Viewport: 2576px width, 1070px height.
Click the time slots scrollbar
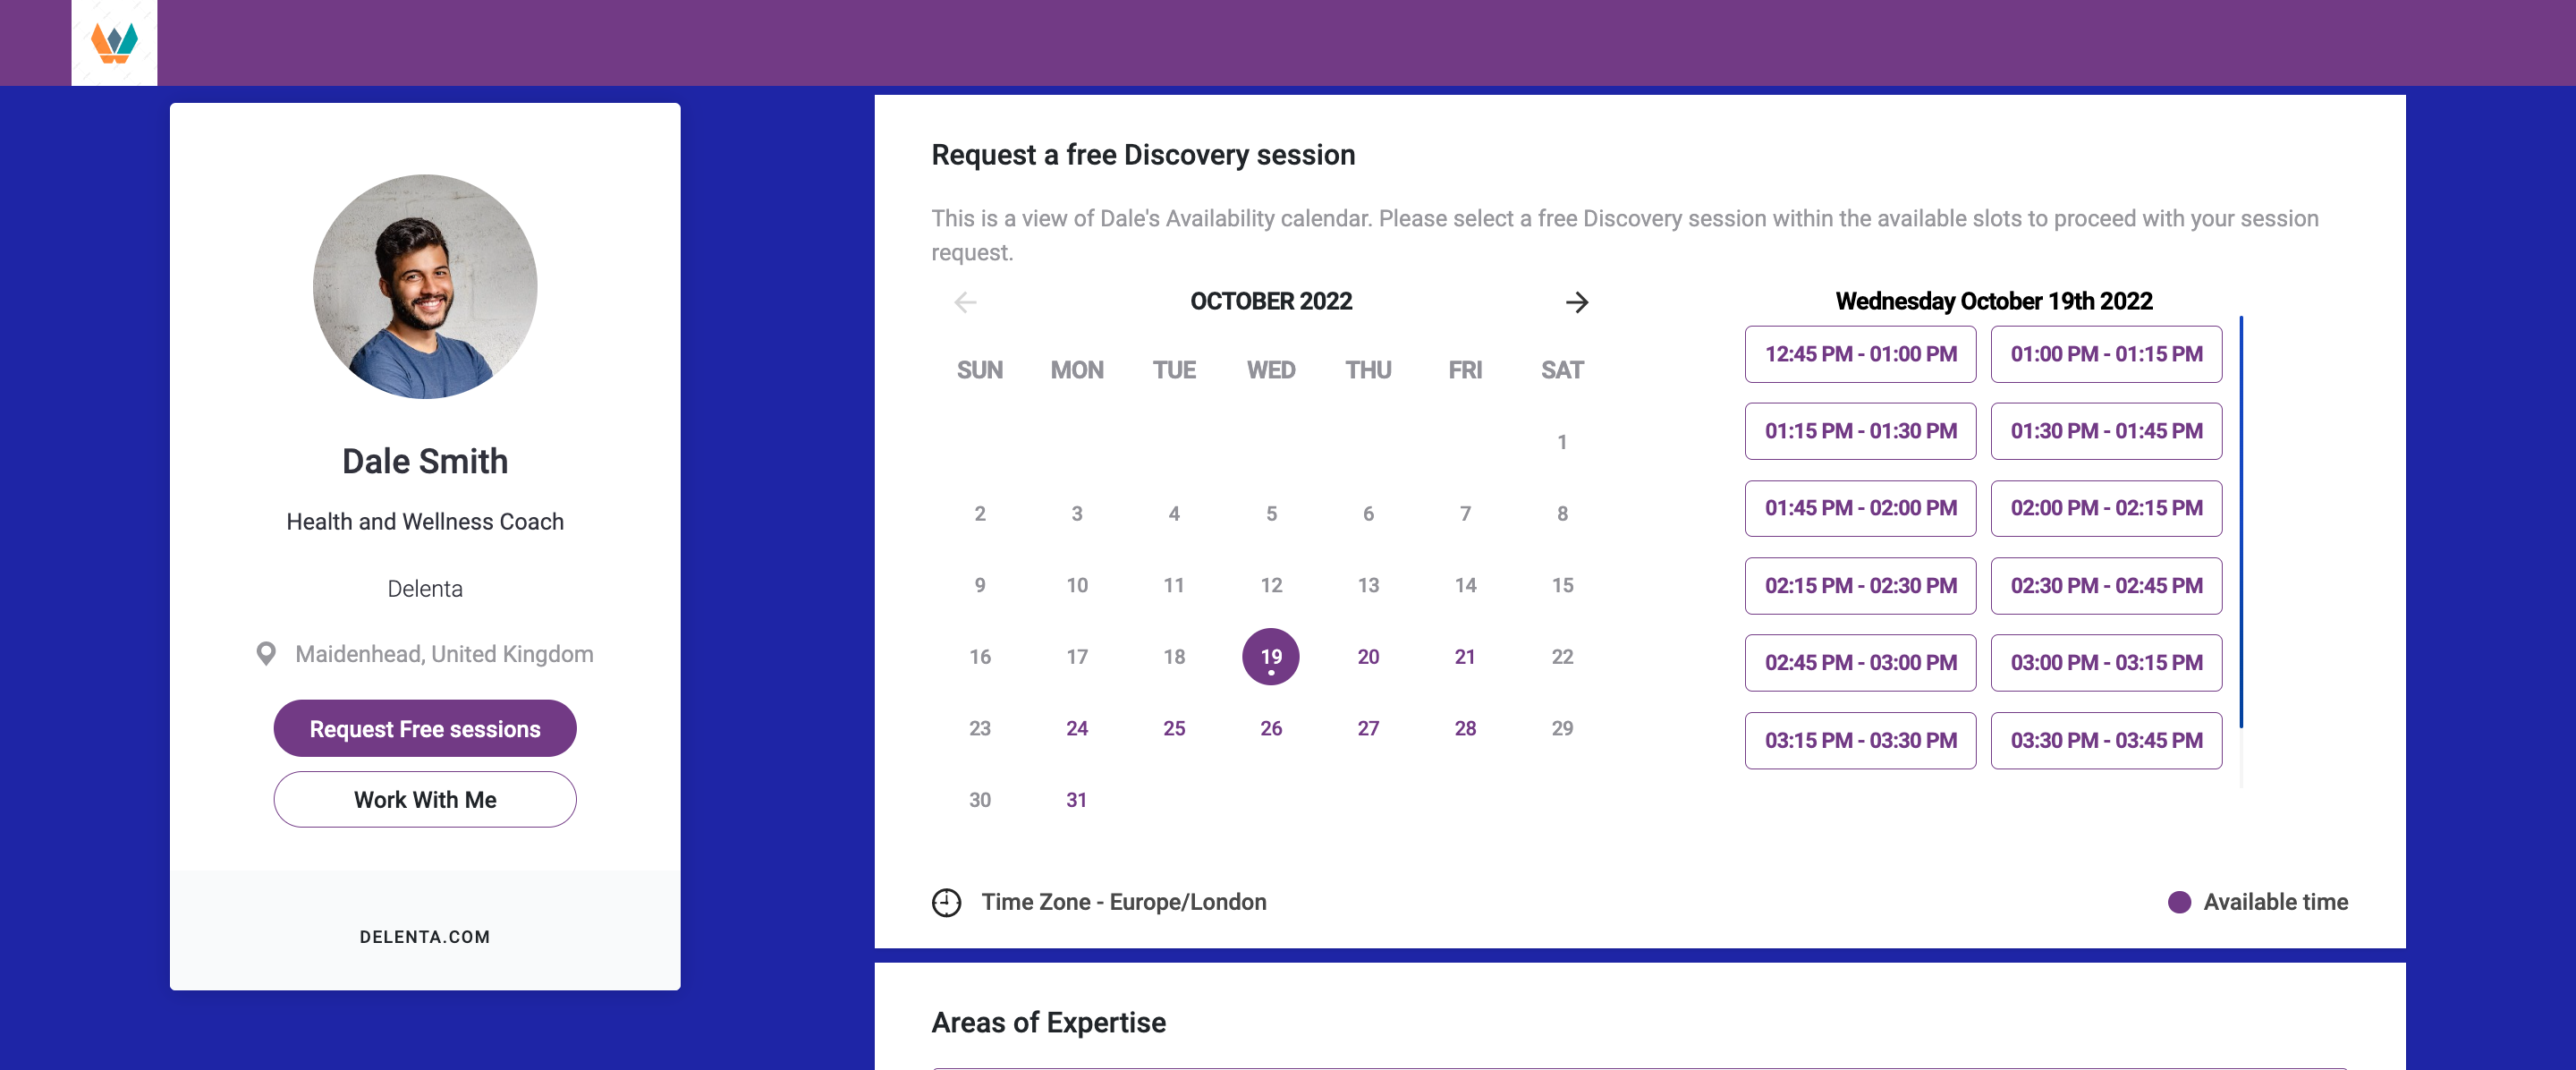coord(2241,520)
